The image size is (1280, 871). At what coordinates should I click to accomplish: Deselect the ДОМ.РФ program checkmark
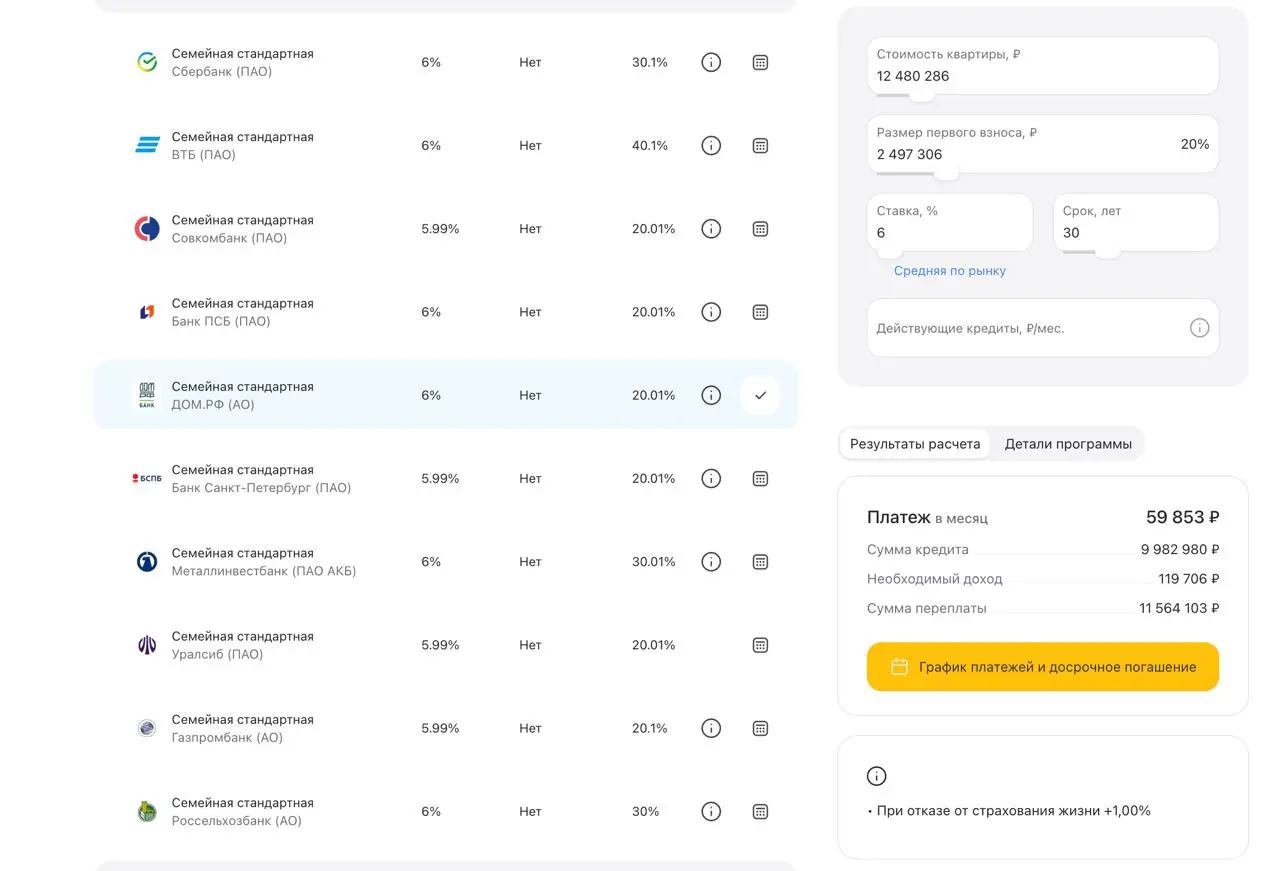pyautogui.click(x=760, y=395)
